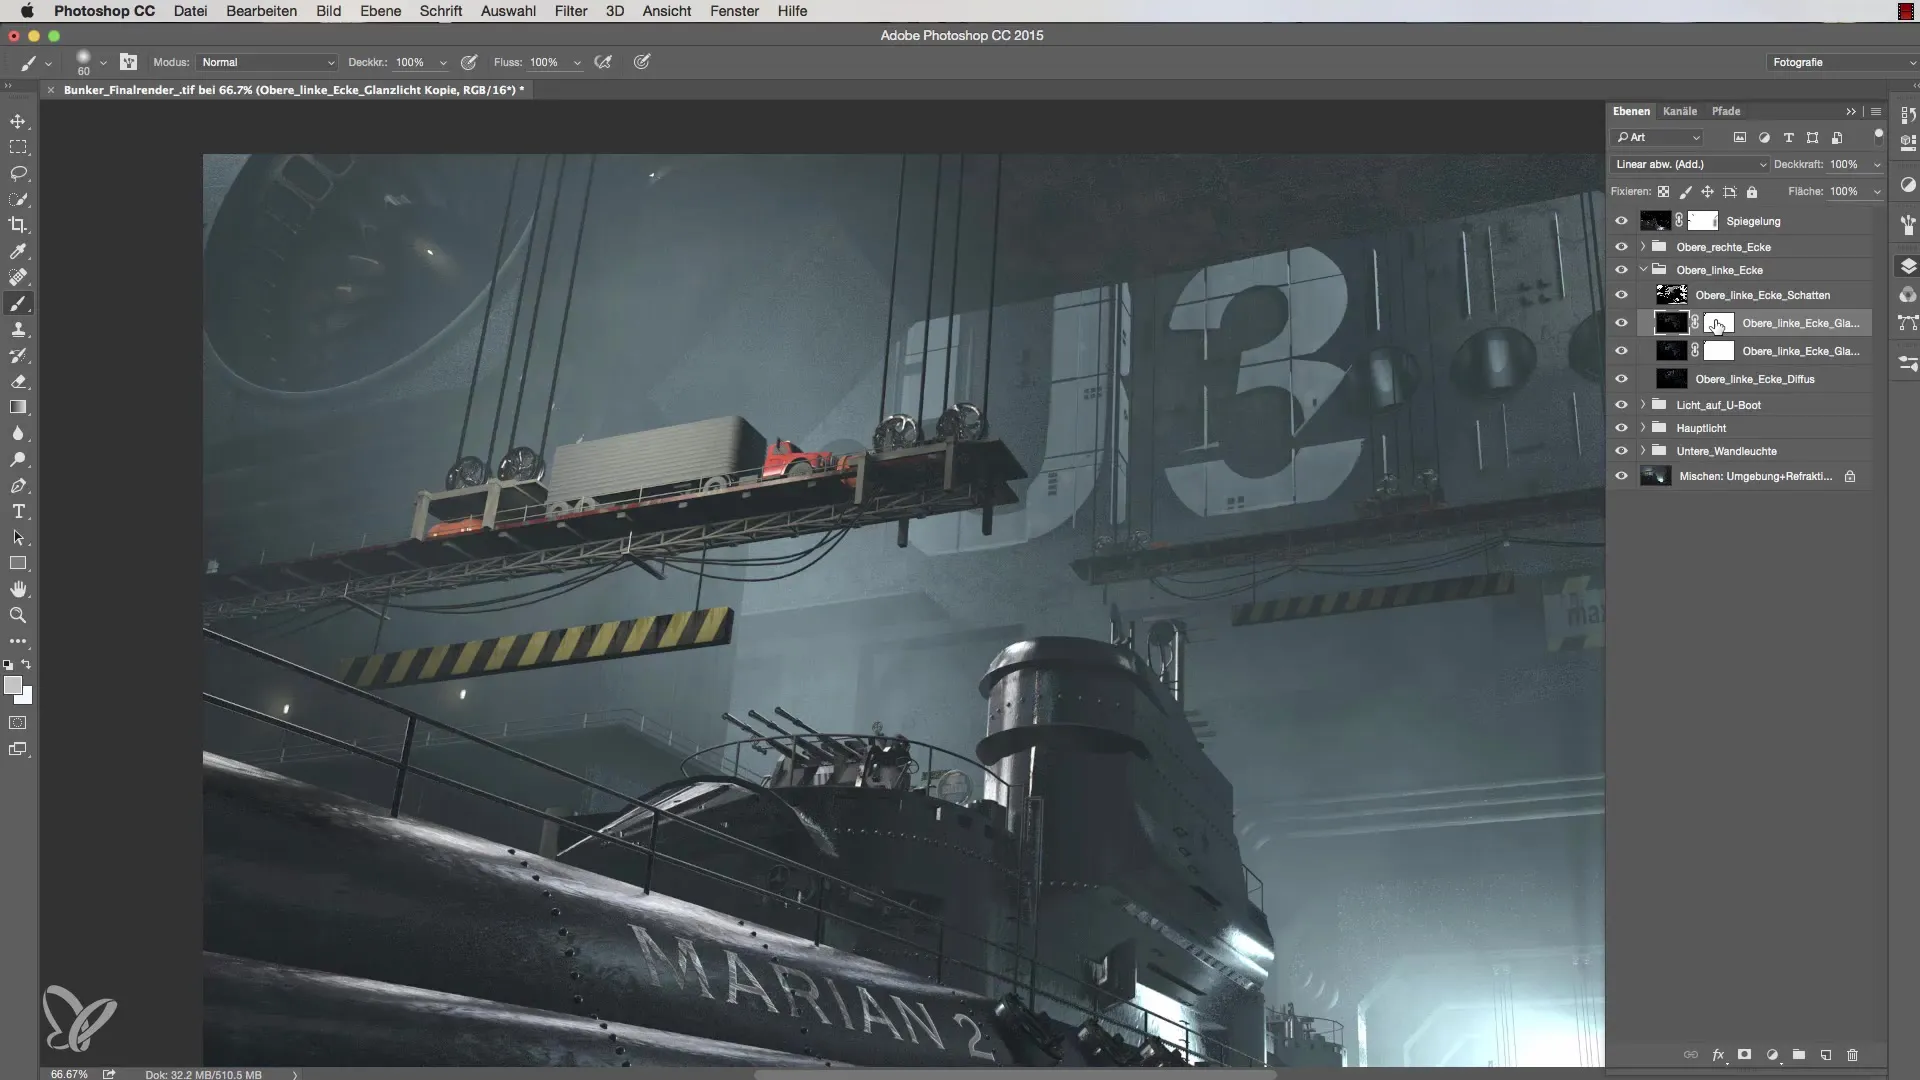The image size is (1920, 1080).
Task: Open the Apple menu
Action: pos(27,11)
